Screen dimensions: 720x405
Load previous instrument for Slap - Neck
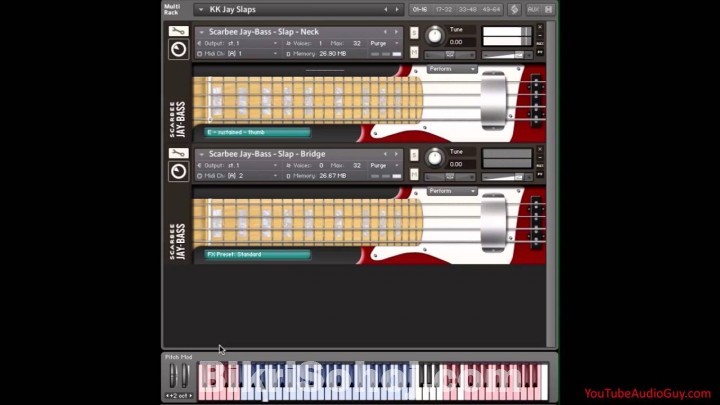click(x=385, y=32)
